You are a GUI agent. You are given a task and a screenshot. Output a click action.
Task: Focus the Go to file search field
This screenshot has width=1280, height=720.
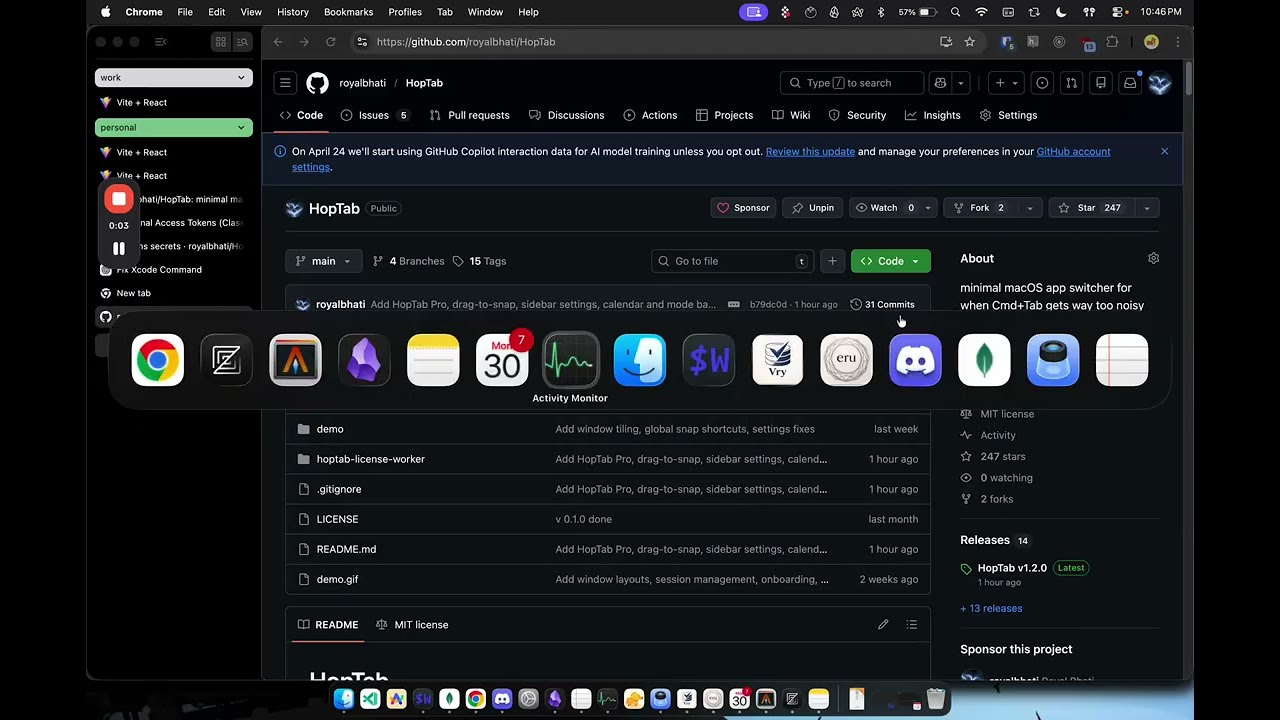(x=733, y=261)
